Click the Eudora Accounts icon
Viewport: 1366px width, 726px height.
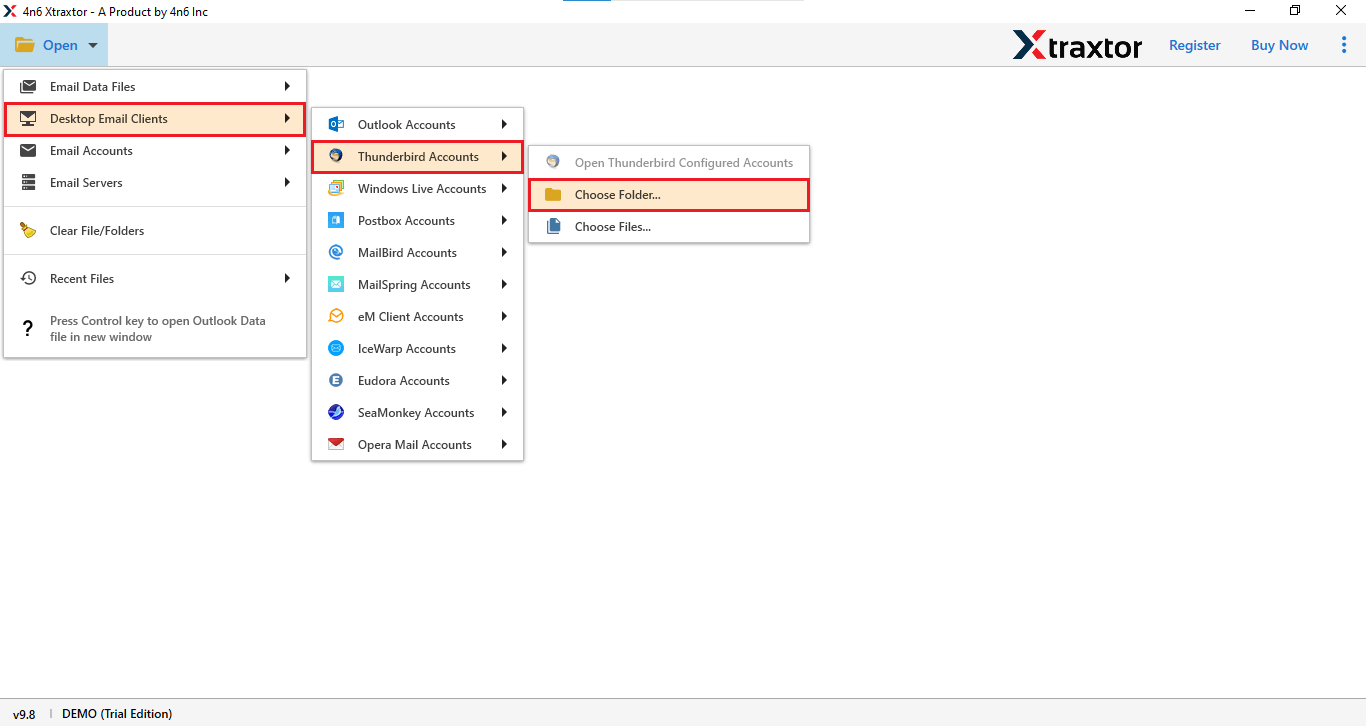pos(336,380)
